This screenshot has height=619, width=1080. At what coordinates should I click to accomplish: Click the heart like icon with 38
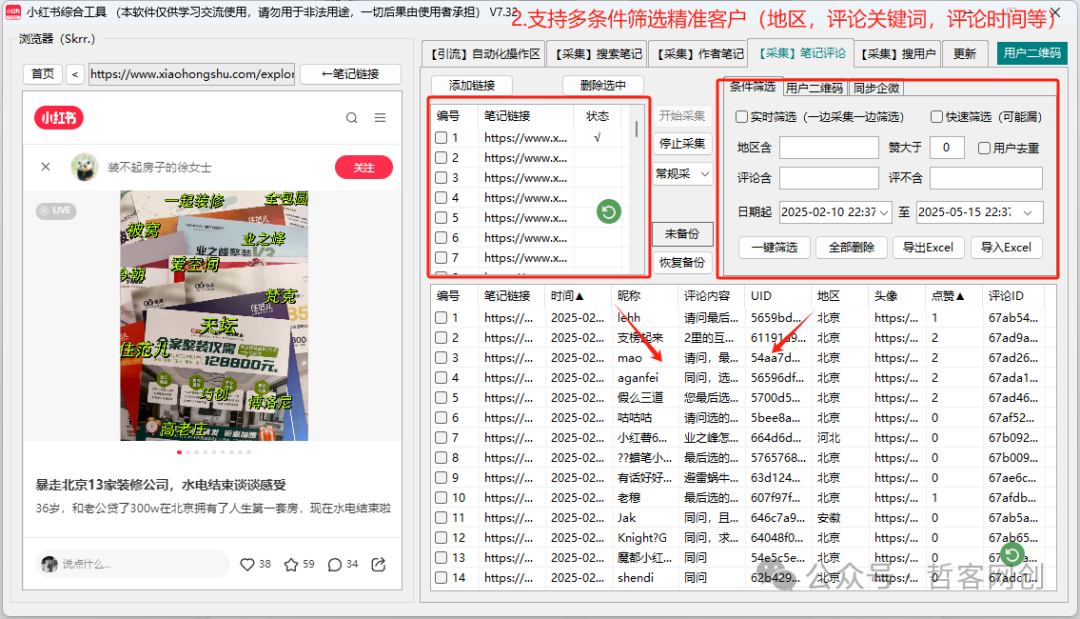pyautogui.click(x=247, y=565)
